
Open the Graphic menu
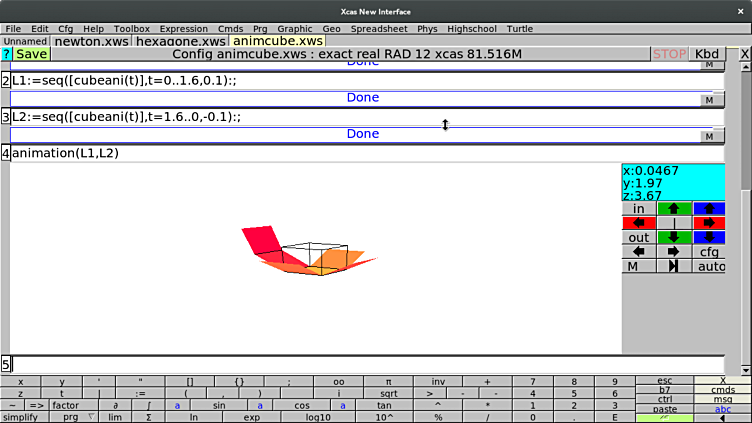pos(295,29)
